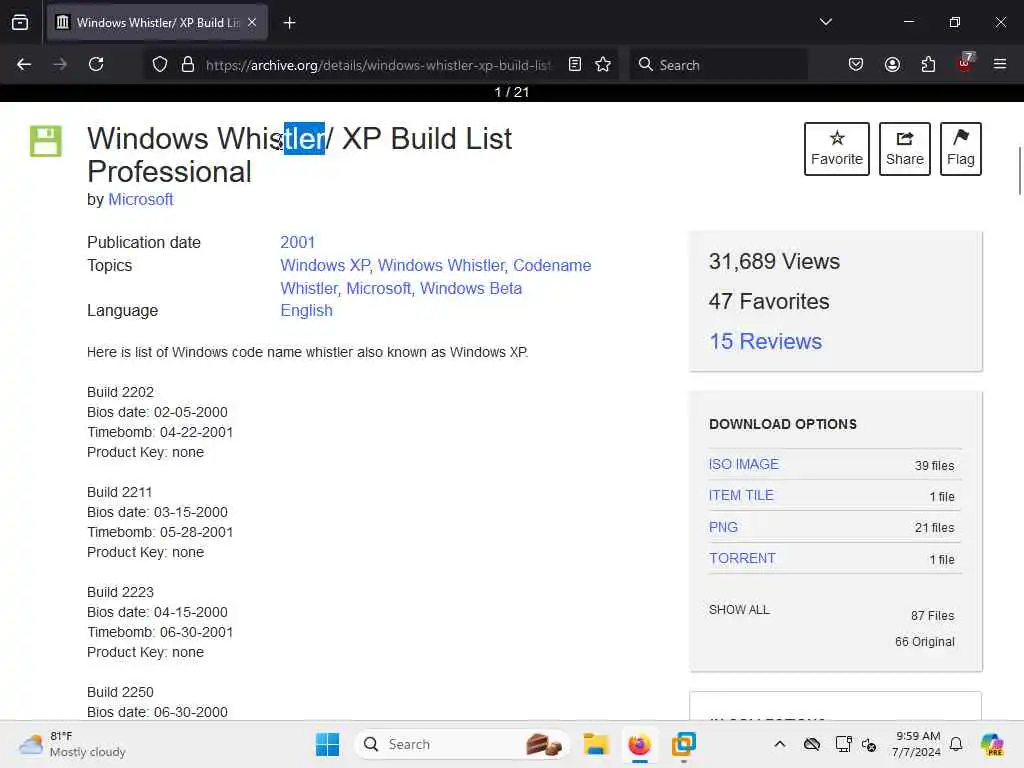Open uBlock extension icon with badge
The height and width of the screenshot is (768, 1024).
(x=965, y=63)
